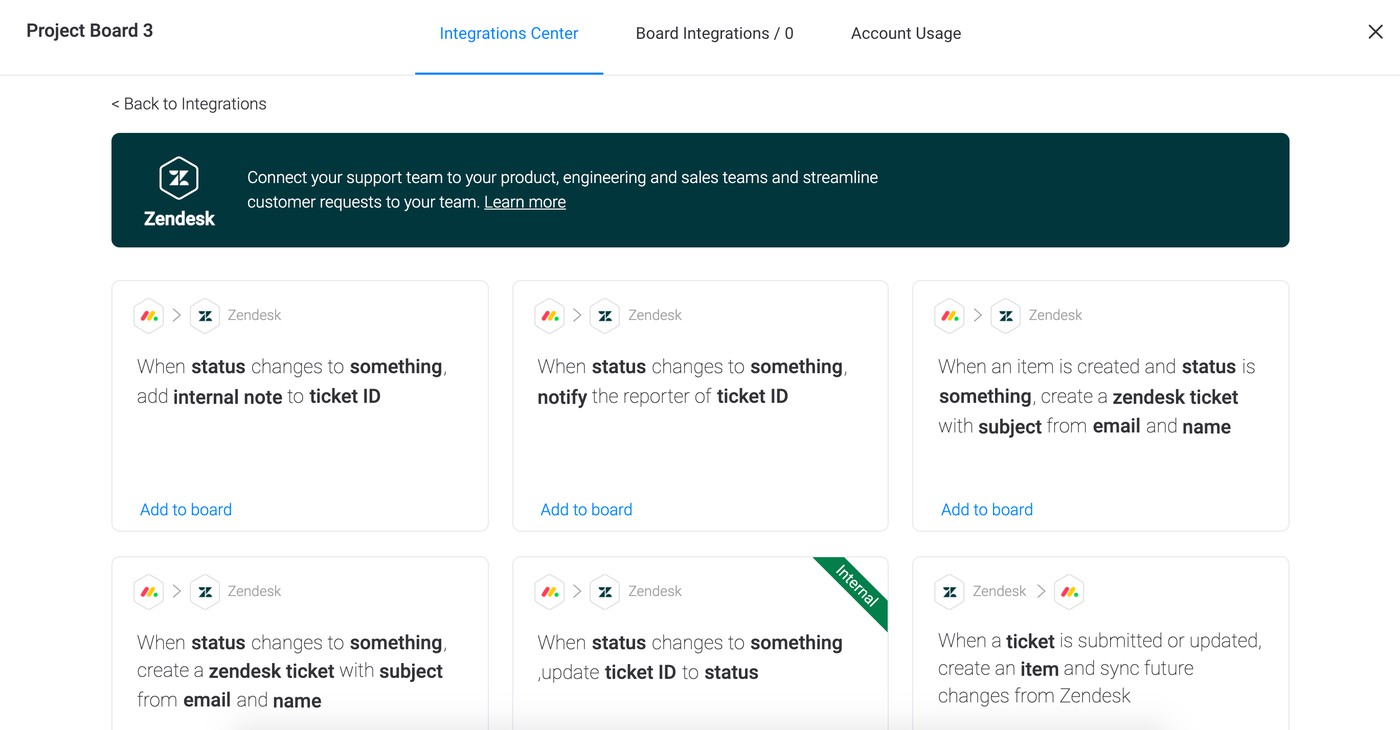Click Zendesk icon in update ticket ID card
This screenshot has height=730, width=1400.
(x=605, y=591)
